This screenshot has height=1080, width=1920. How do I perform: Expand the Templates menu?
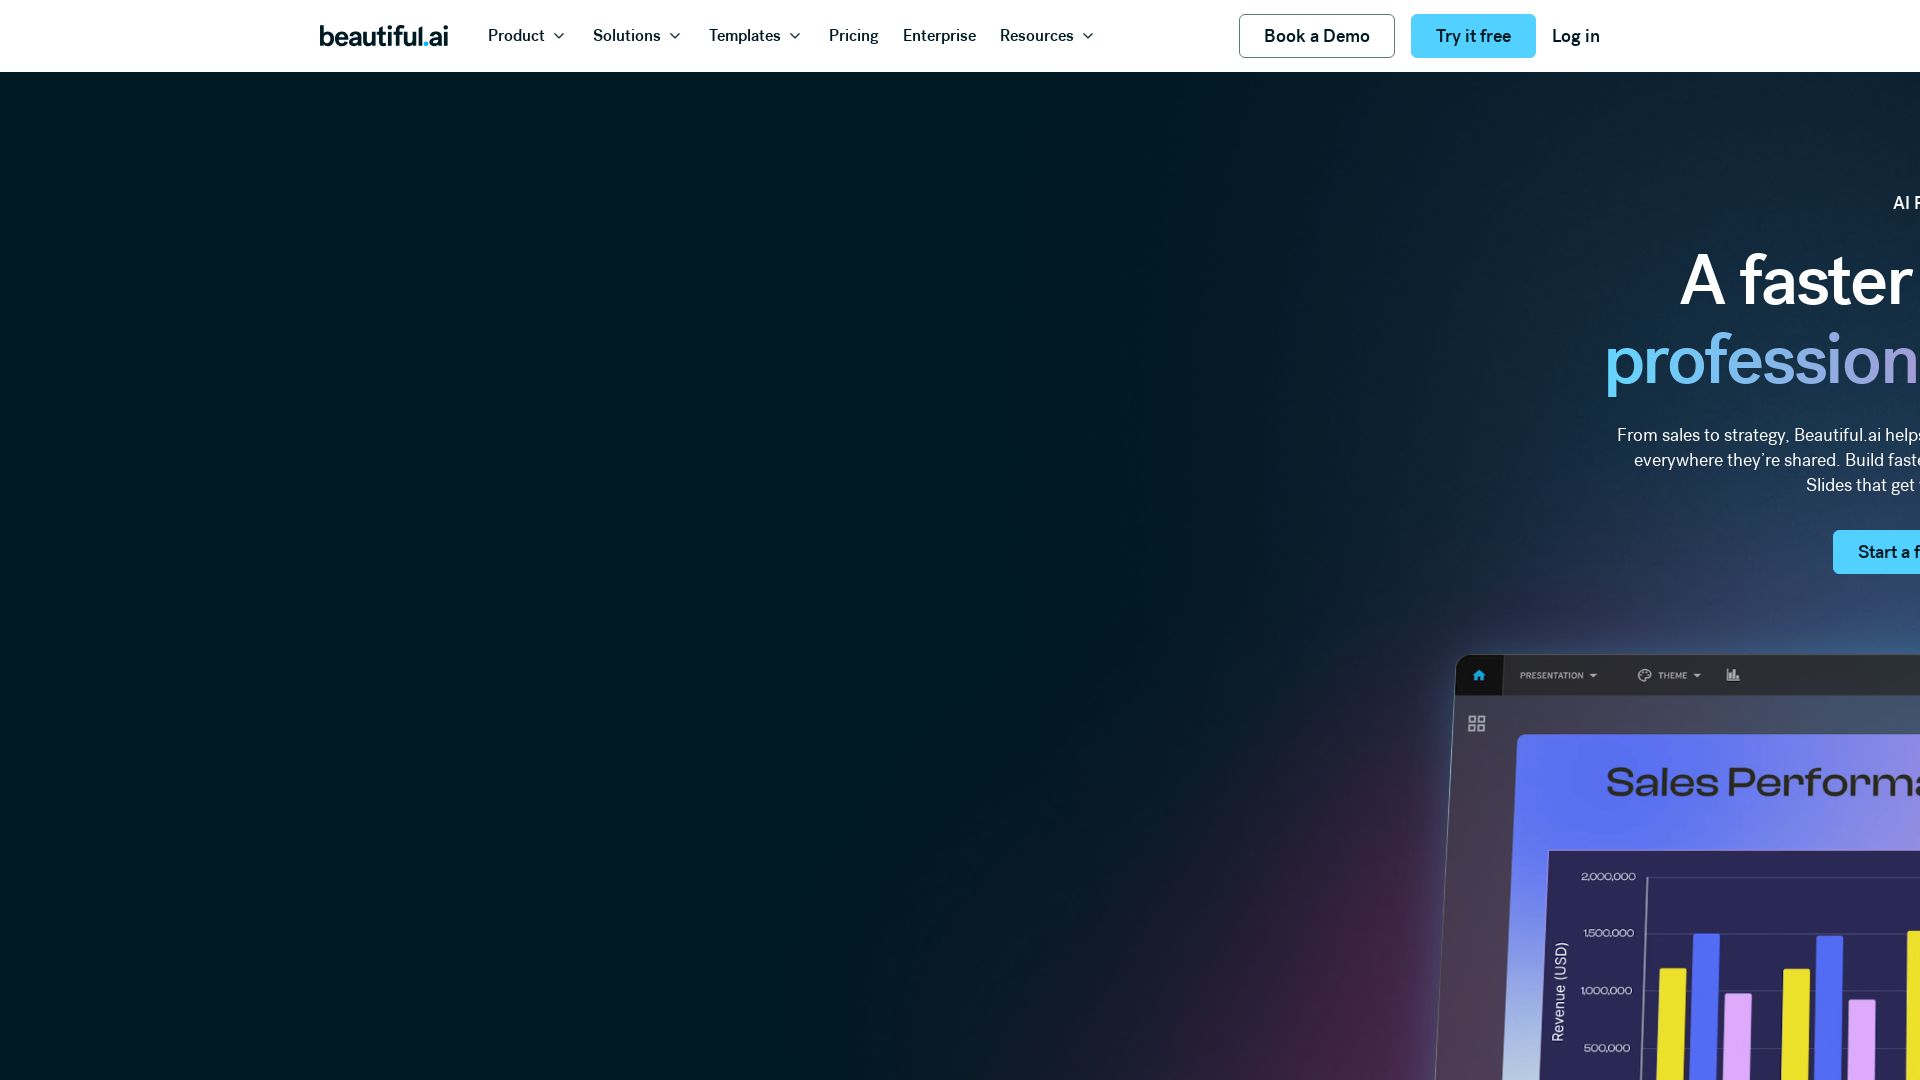pyautogui.click(x=755, y=36)
